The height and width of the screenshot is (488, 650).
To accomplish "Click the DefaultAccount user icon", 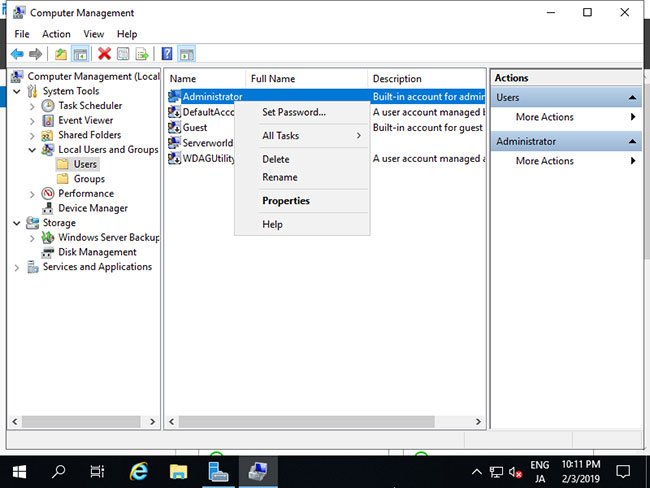I will tap(174, 112).
